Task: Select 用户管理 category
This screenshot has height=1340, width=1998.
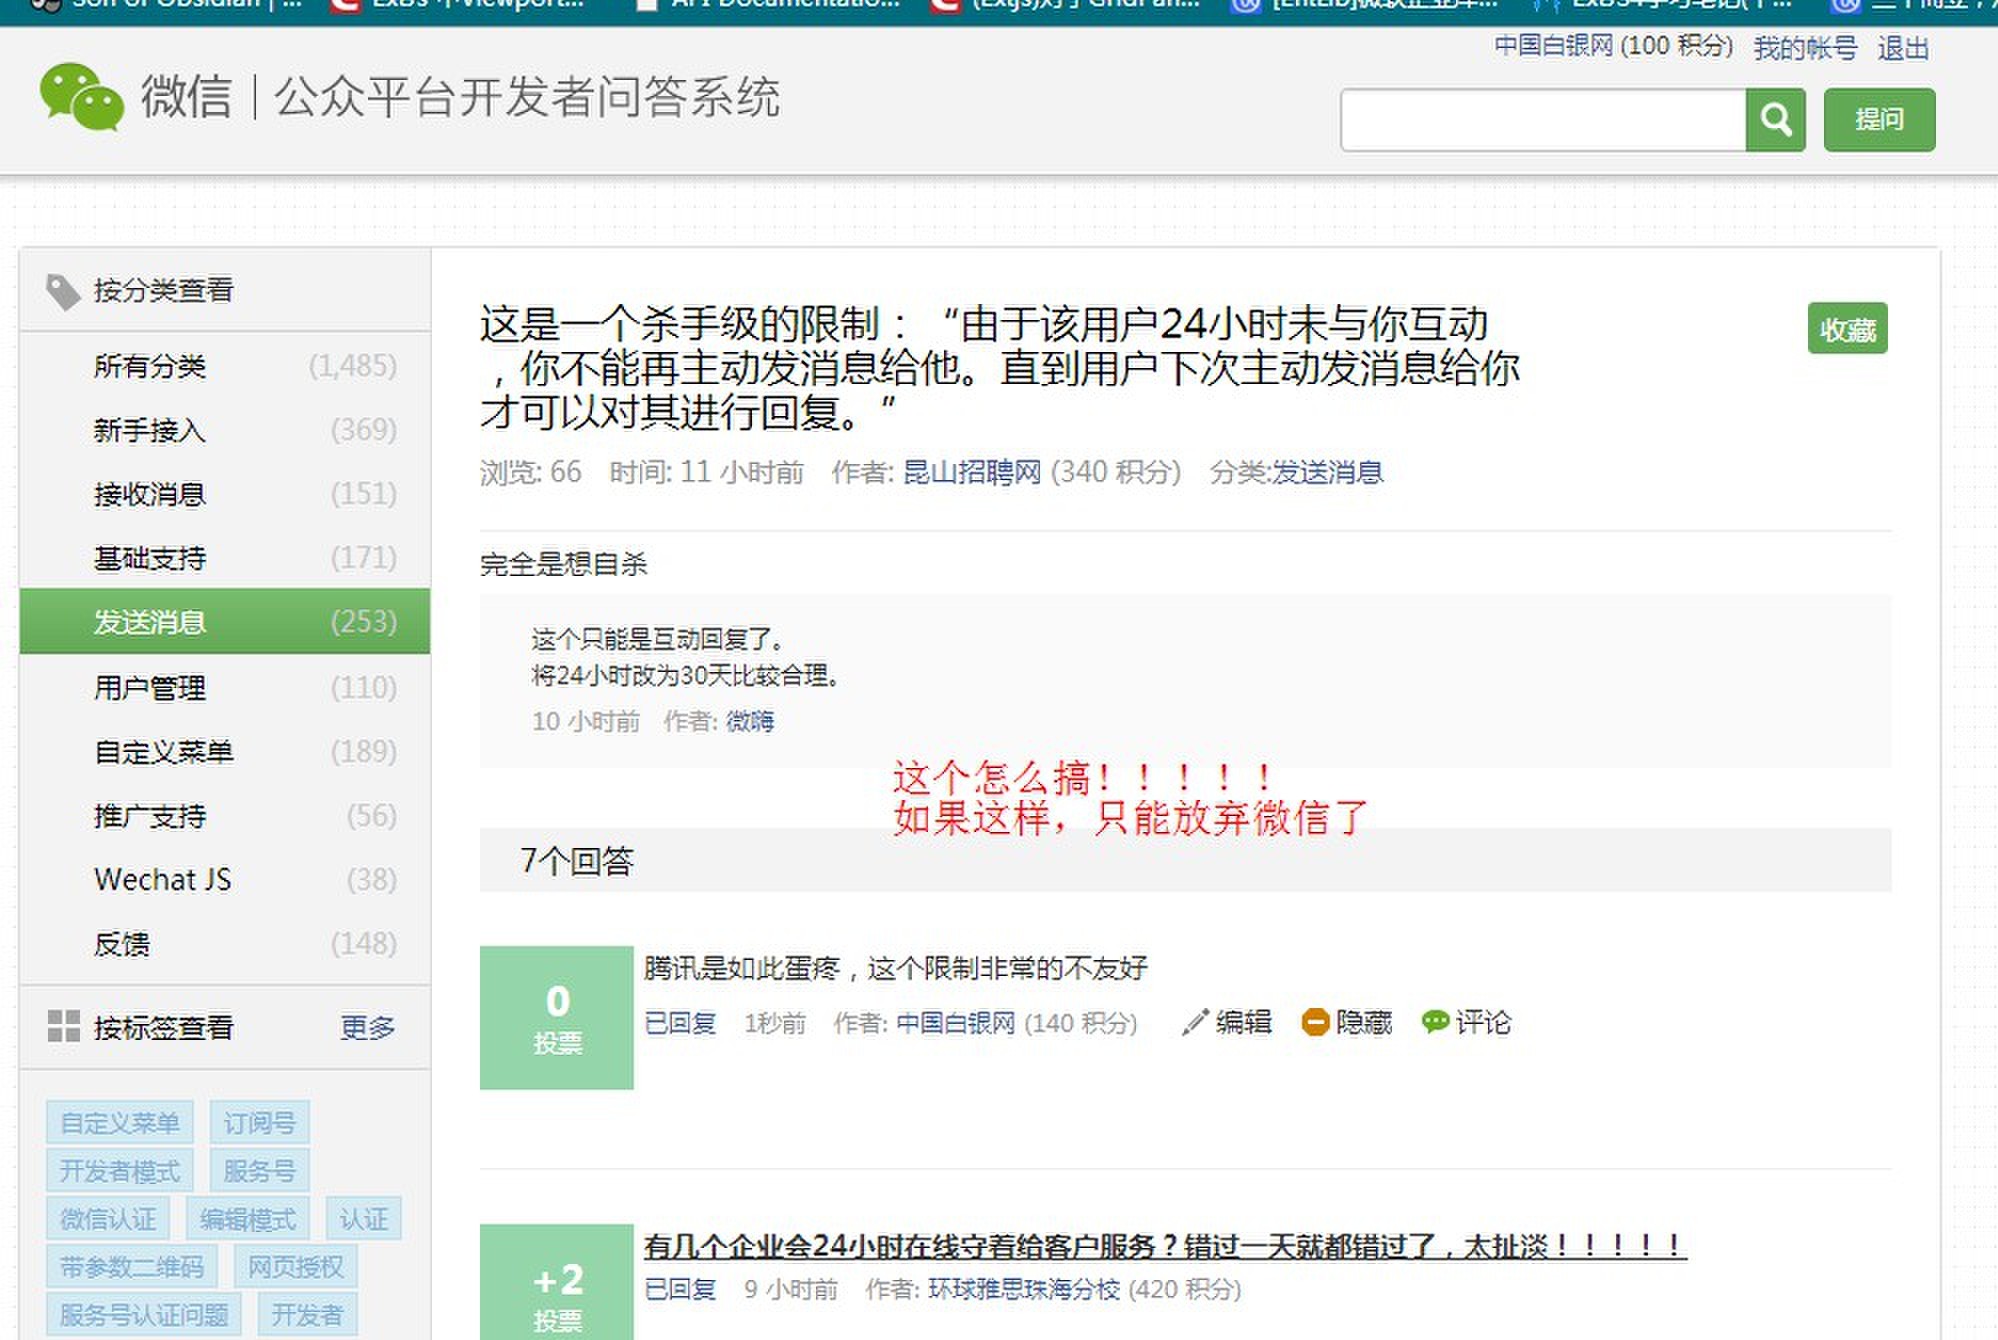Action: click(x=225, y=687)
